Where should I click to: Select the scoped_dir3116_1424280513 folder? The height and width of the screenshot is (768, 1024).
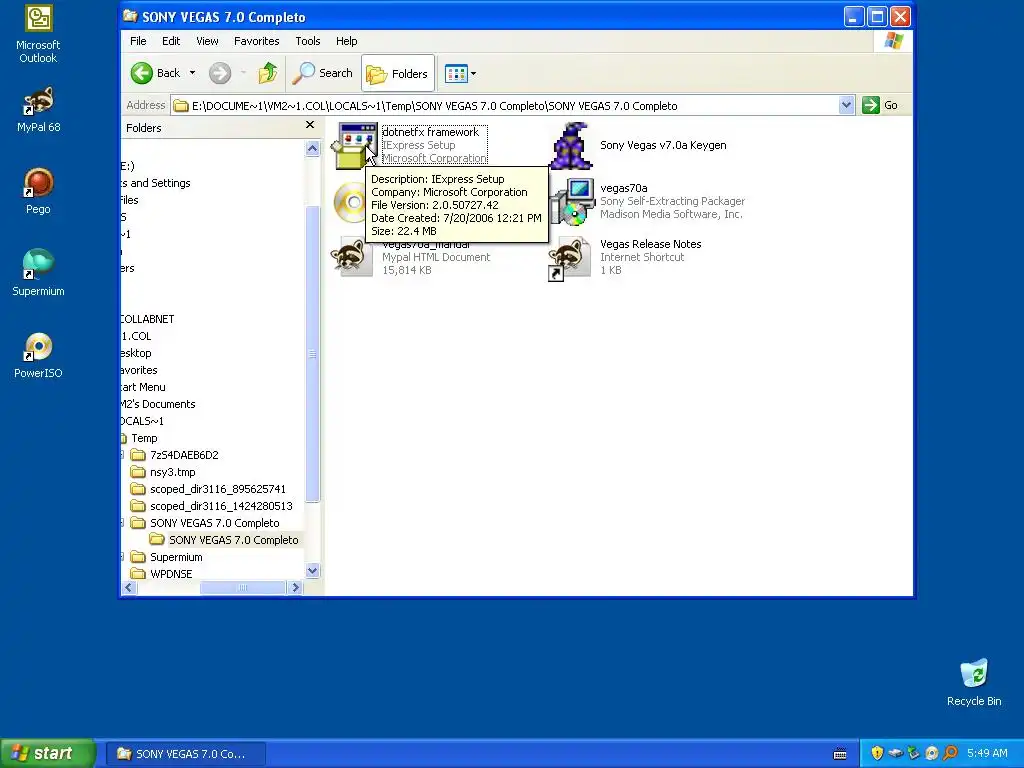221,506
